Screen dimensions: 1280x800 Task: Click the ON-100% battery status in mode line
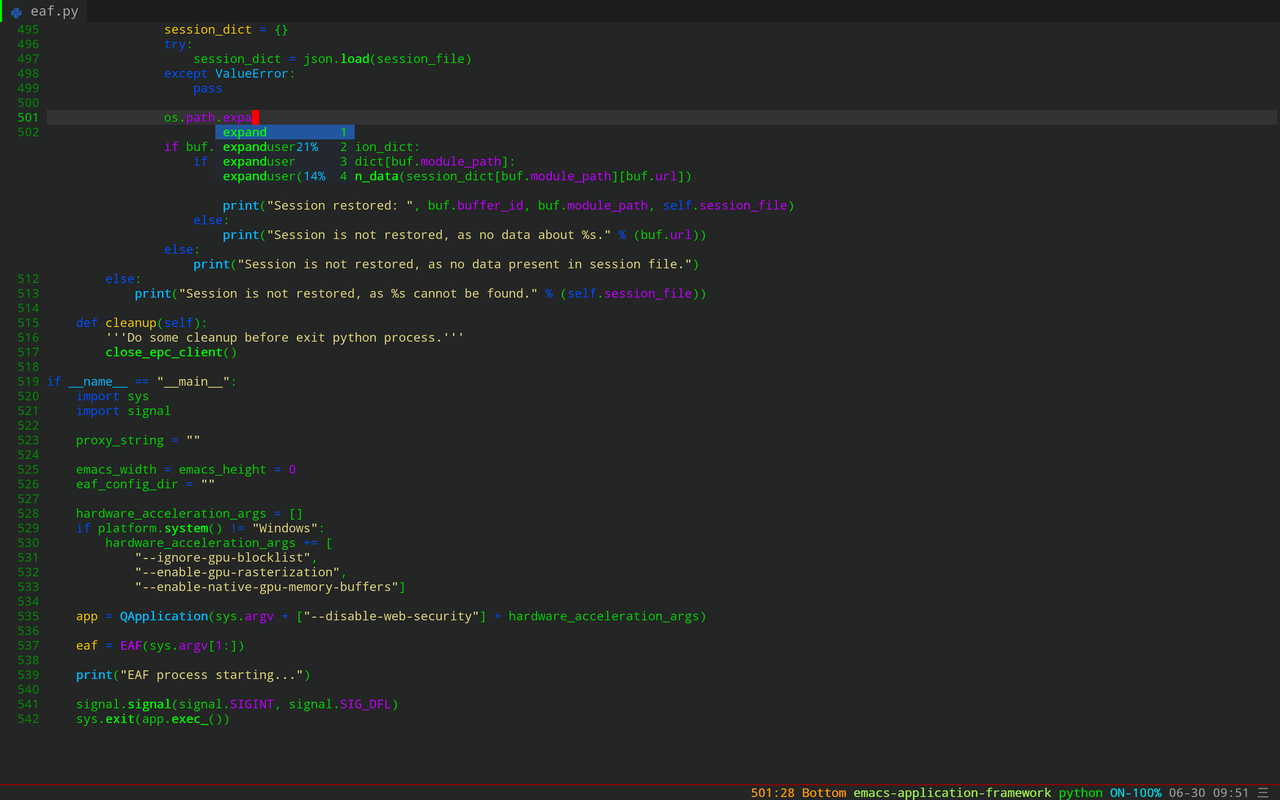pos(1135,793)
